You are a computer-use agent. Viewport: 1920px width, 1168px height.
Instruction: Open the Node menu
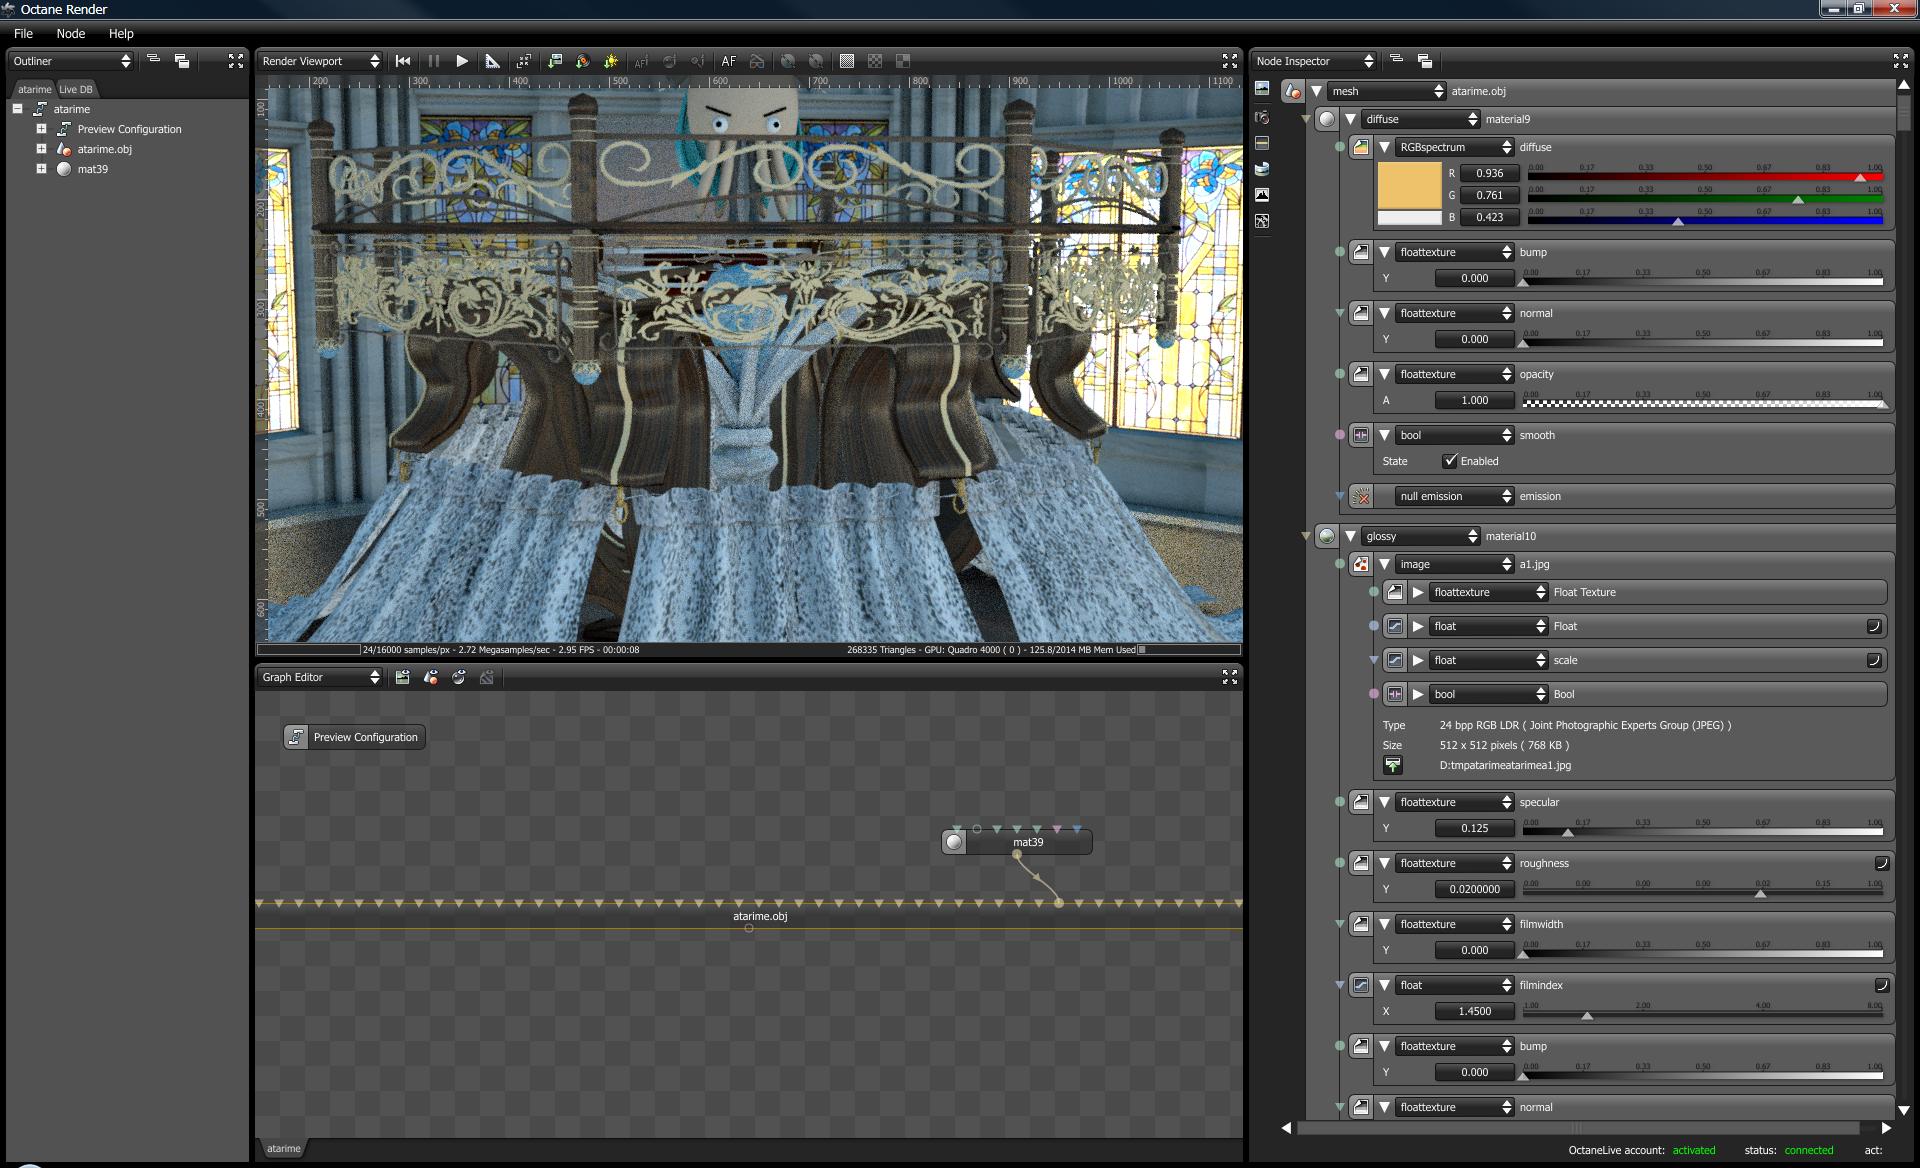70,33
